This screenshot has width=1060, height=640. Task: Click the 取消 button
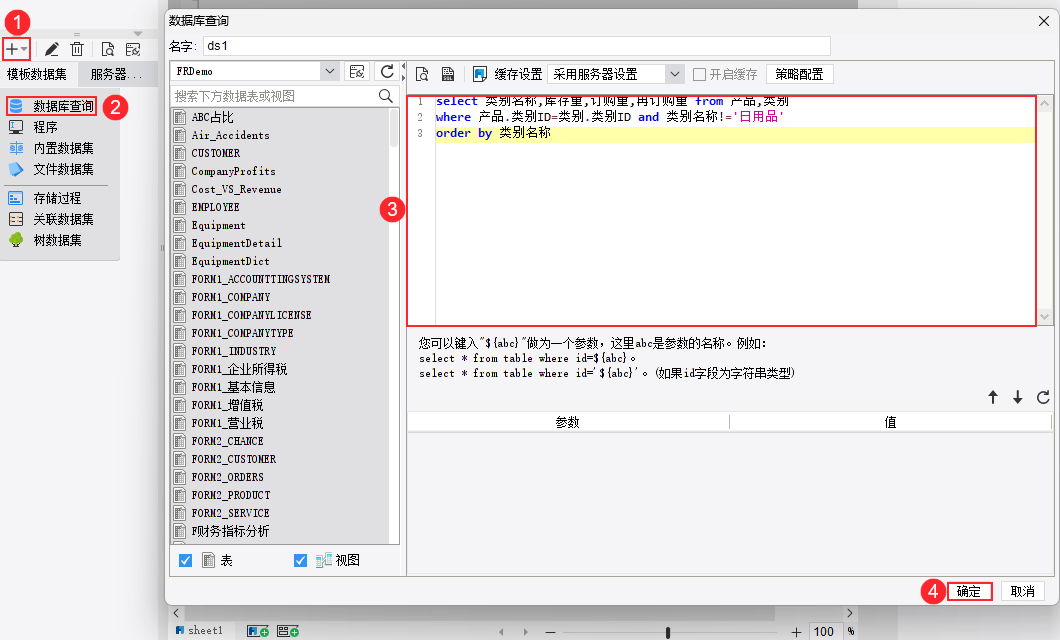[1023, 591]
